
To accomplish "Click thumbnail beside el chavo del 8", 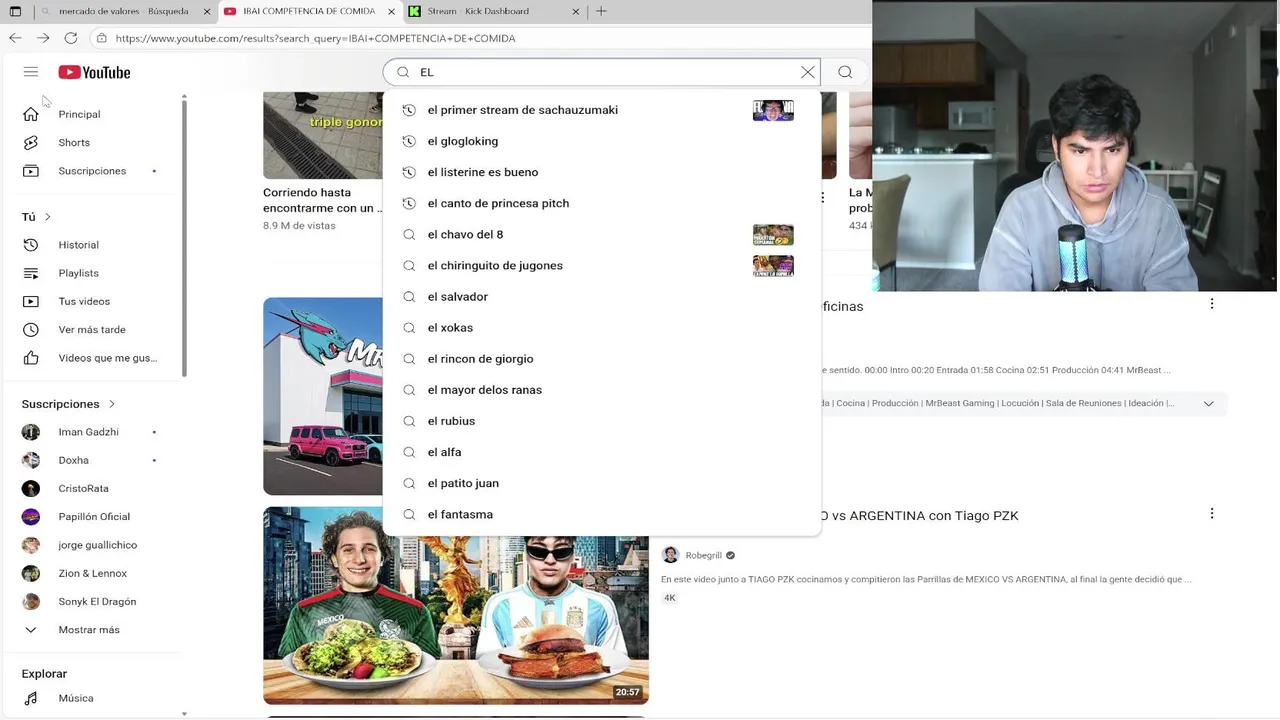I will click(x=773, y=234).
